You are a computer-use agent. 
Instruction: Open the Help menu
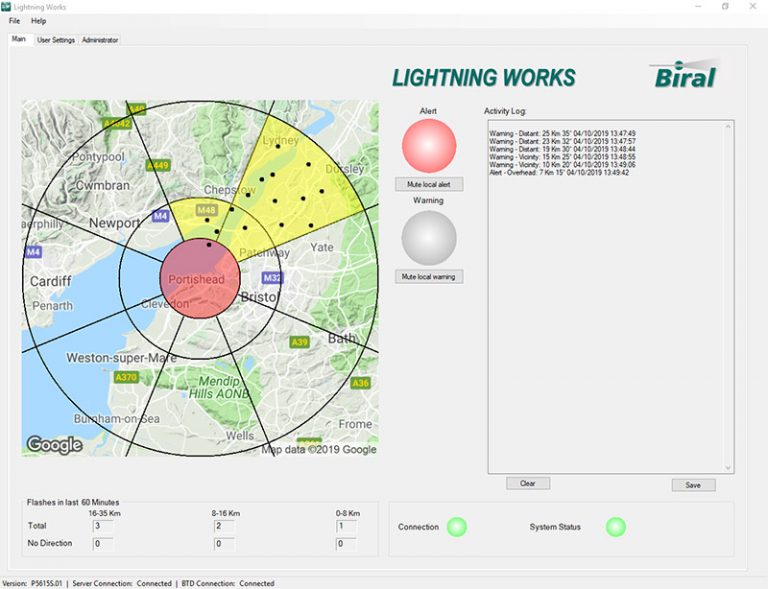point(39,21)
